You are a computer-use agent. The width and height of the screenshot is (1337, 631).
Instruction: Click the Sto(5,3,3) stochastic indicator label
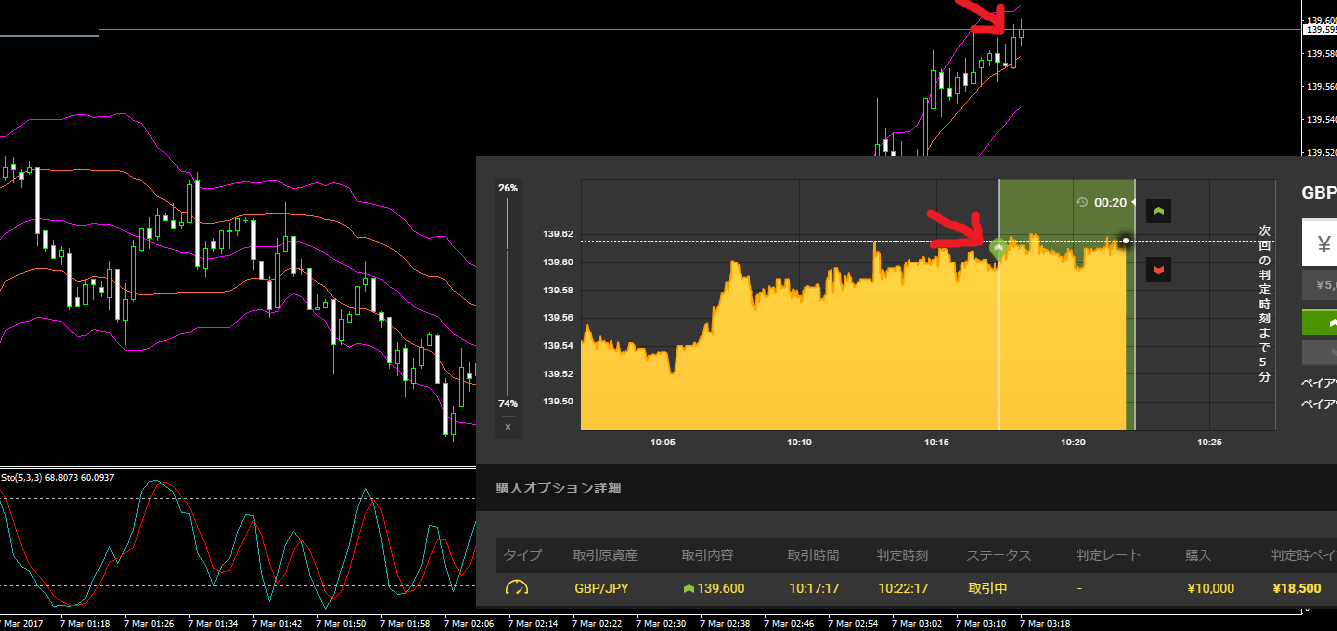(57, 478)
